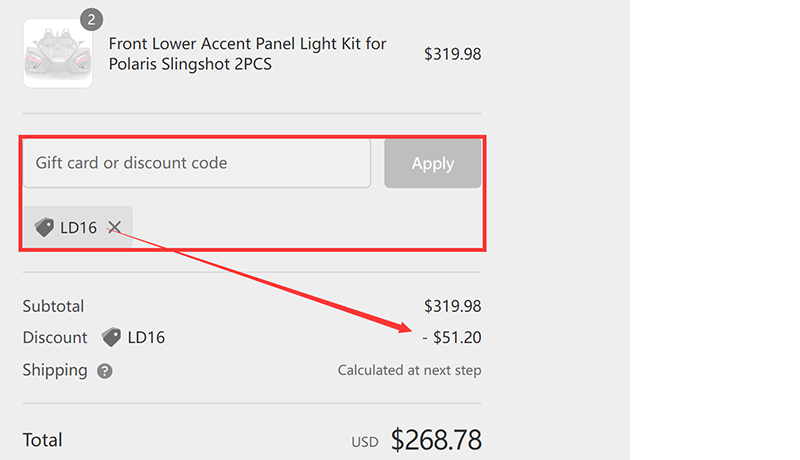Remove the LD16 discount code
800x460 pixels.
[115, 228]
